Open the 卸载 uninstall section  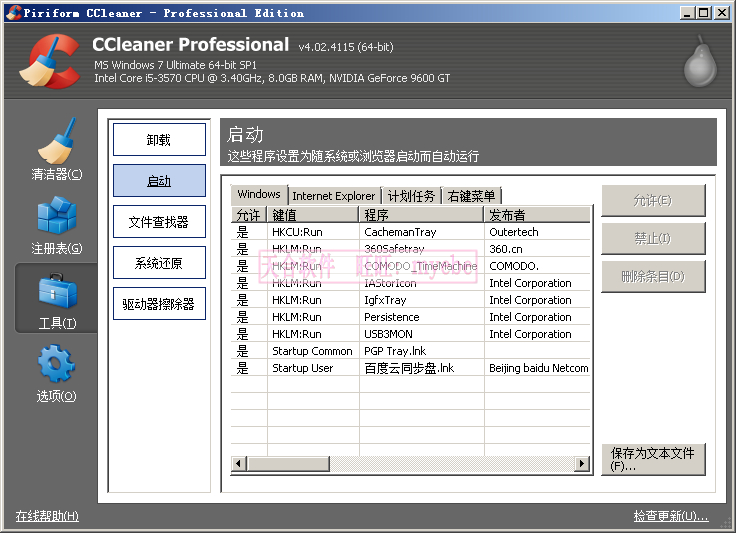point(159,139)
